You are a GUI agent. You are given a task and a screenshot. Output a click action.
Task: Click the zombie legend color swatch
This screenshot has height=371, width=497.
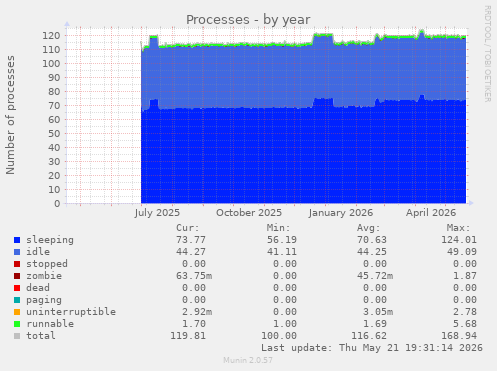coord(17,276)
